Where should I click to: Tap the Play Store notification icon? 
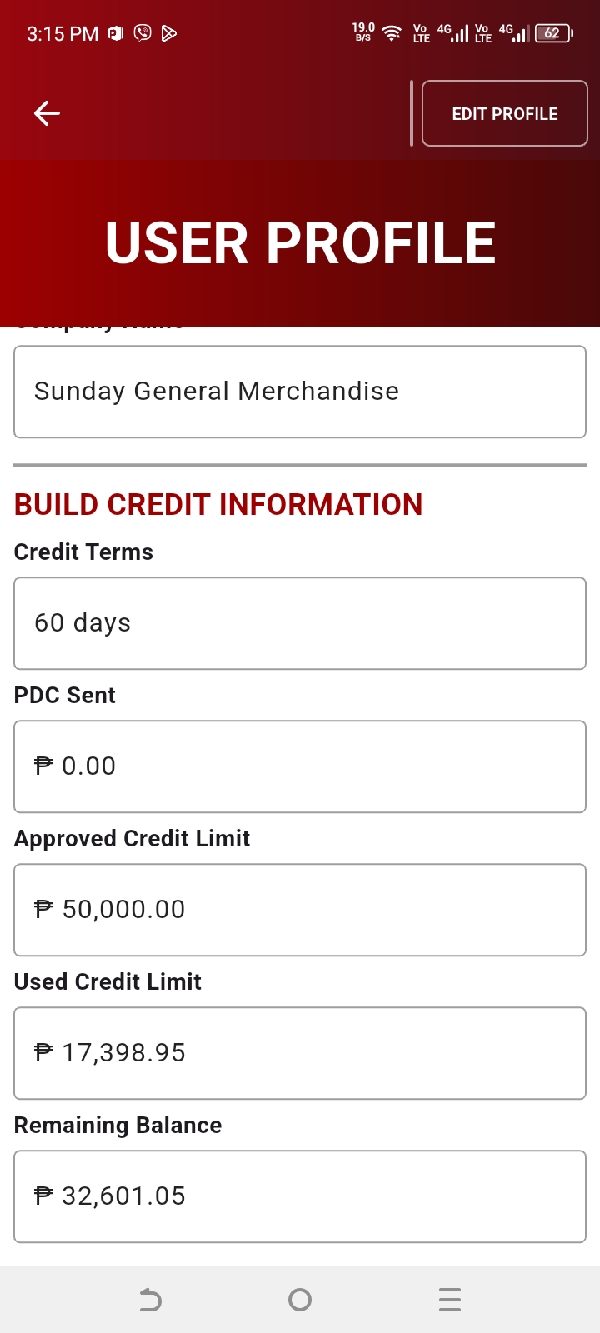[x=170, y=33]
